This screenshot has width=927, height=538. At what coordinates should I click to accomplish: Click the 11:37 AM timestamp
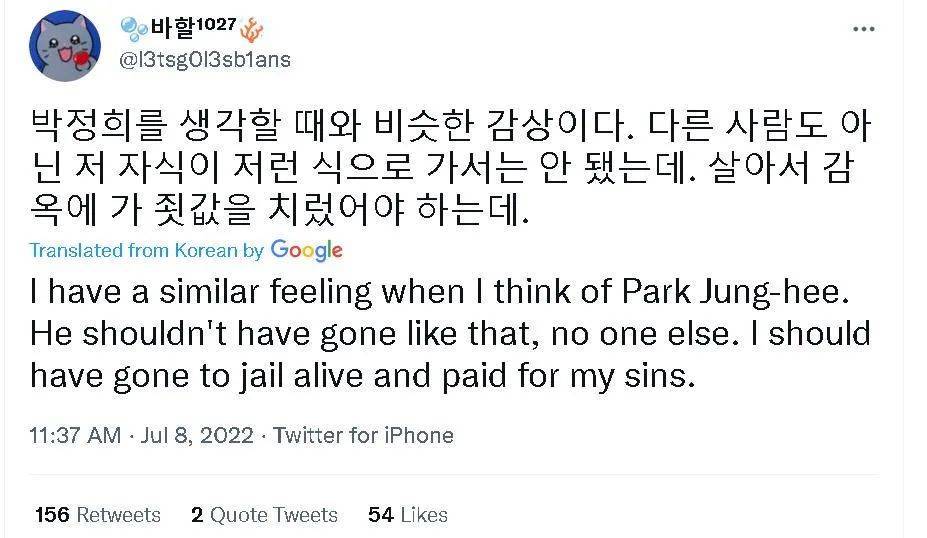pos(75,436)
